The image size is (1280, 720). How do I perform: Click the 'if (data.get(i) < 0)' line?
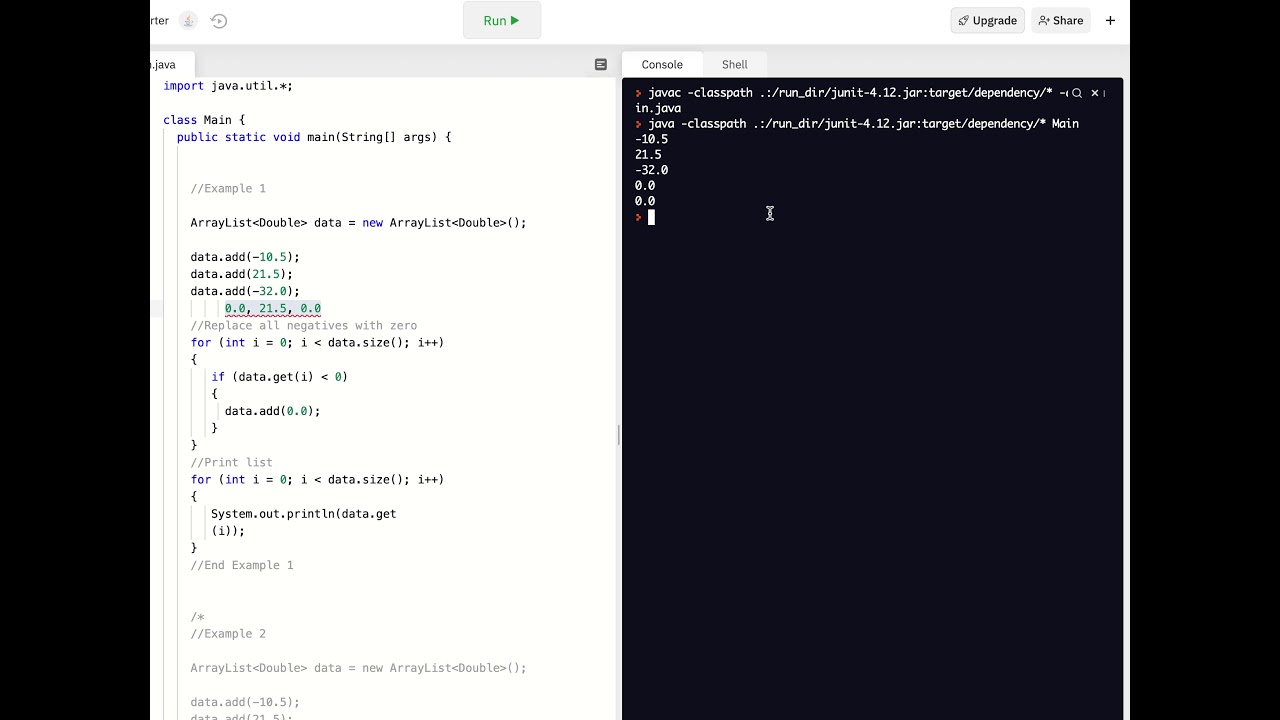(279, 377)
